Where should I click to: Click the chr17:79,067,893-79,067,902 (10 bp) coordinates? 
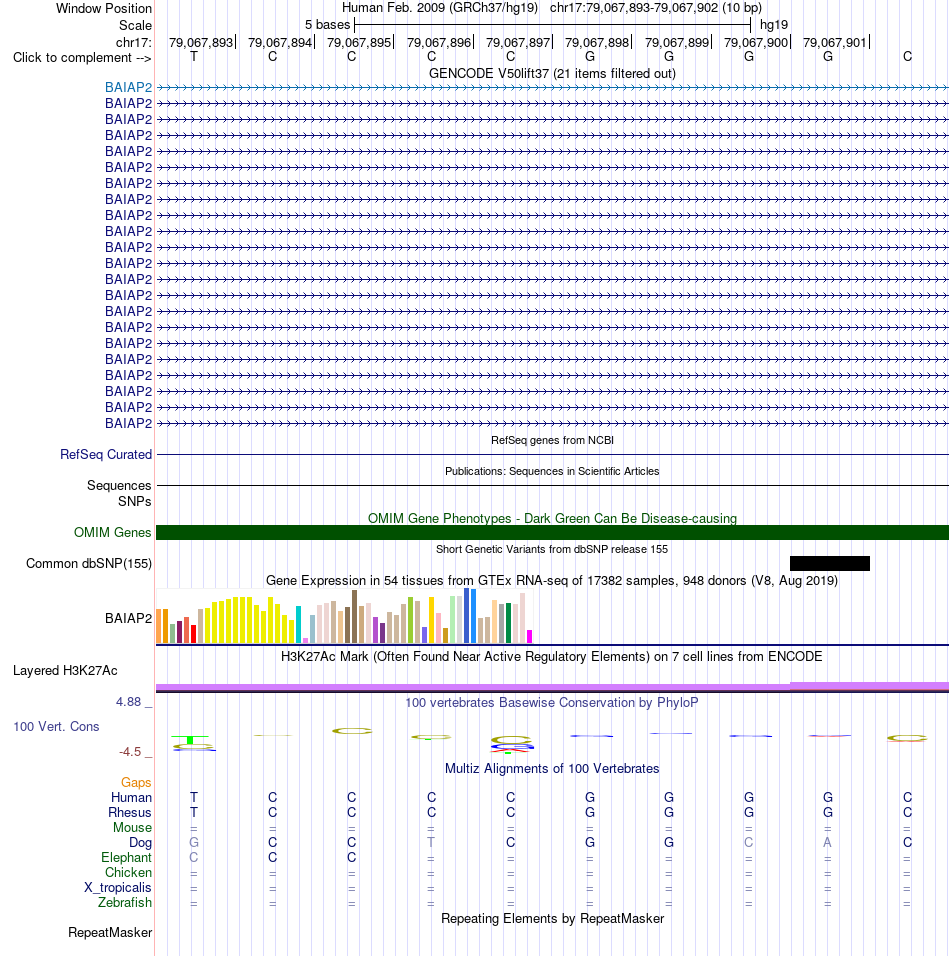[x=655, y=8]
